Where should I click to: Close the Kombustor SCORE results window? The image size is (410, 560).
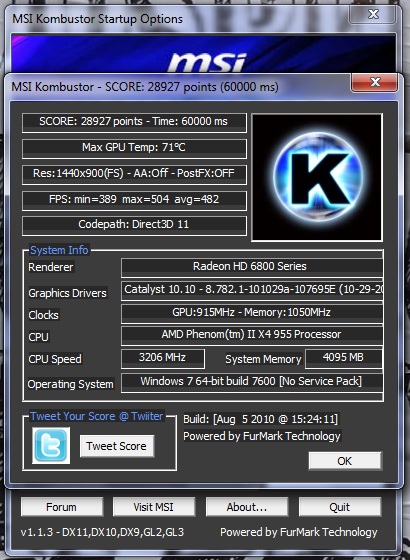tap(375, 82)
